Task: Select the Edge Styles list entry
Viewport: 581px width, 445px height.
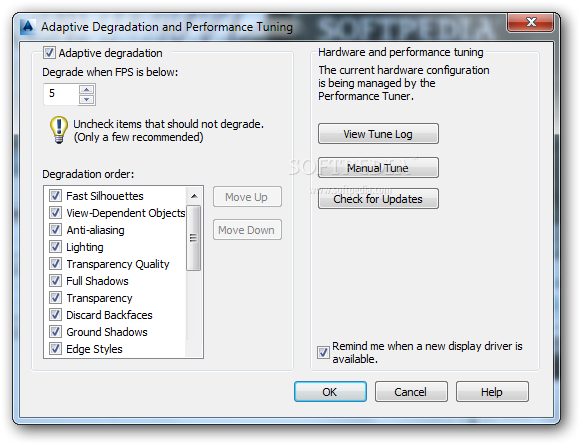Action: point(94,349)
